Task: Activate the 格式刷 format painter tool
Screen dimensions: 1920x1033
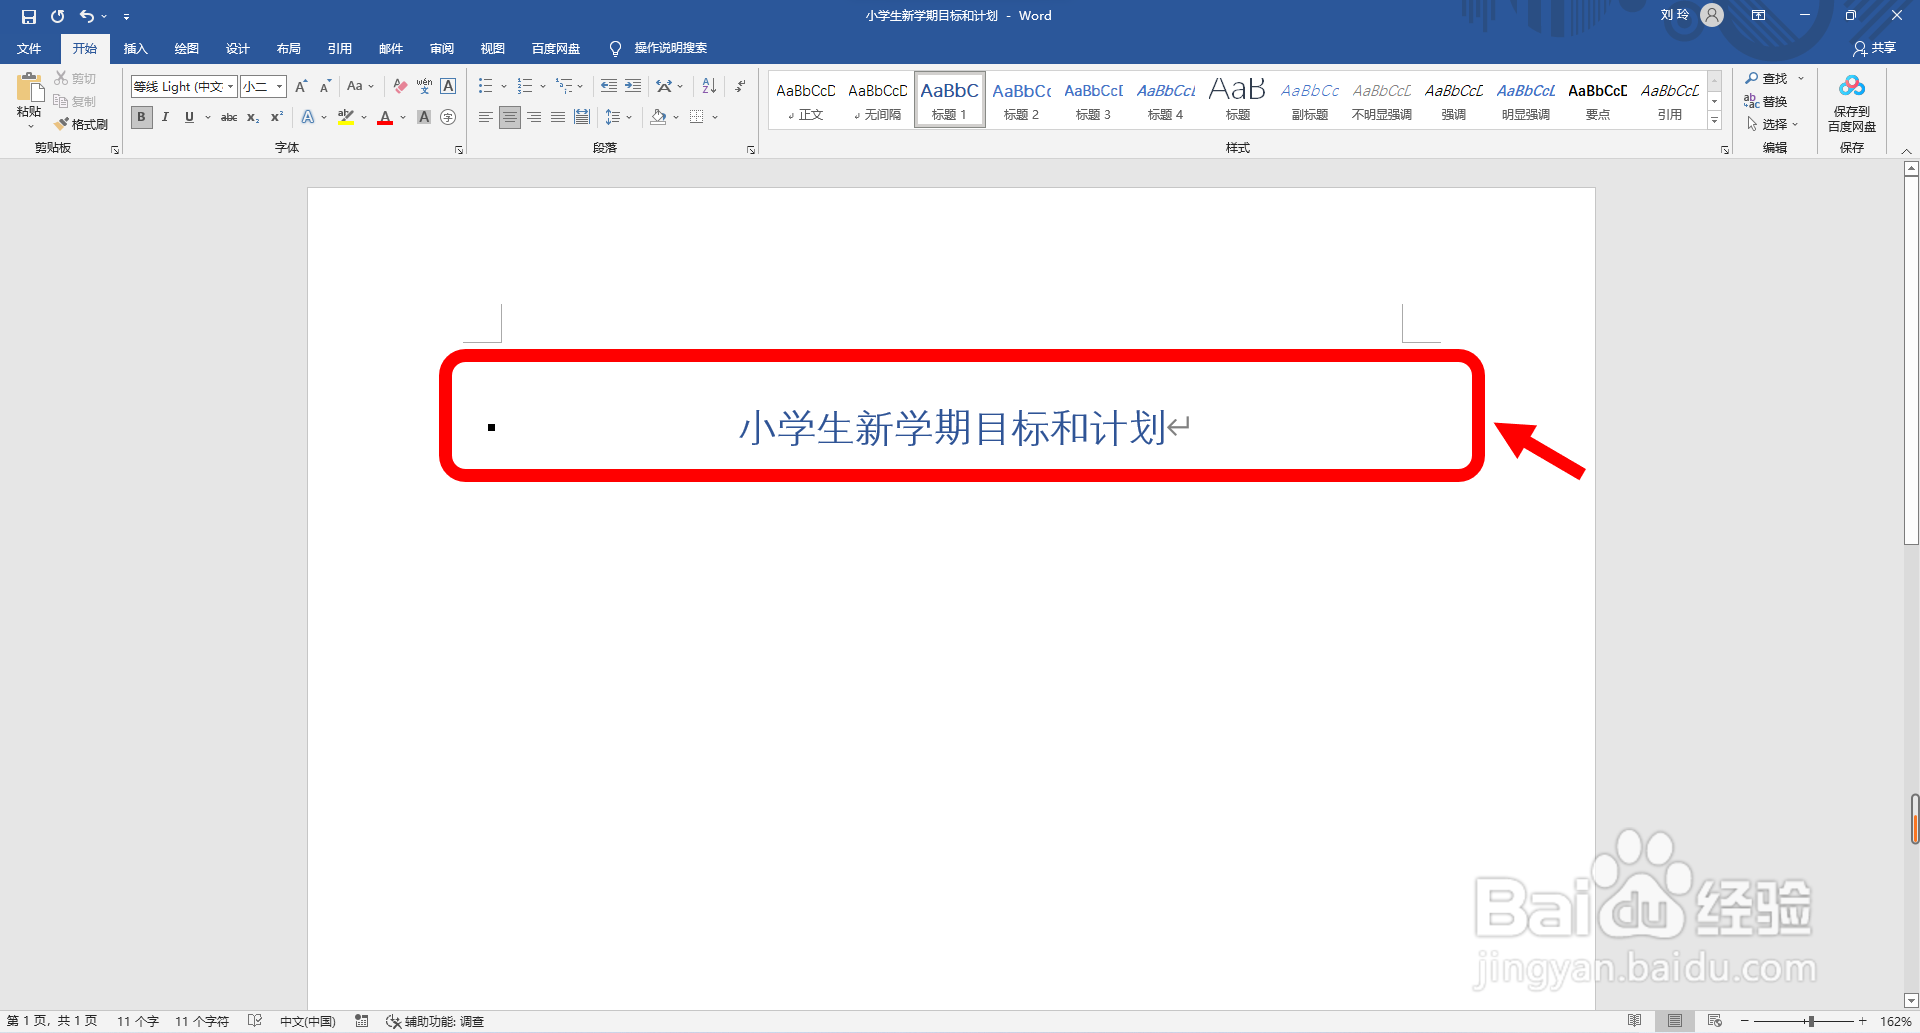Action: tap(81, 123)
